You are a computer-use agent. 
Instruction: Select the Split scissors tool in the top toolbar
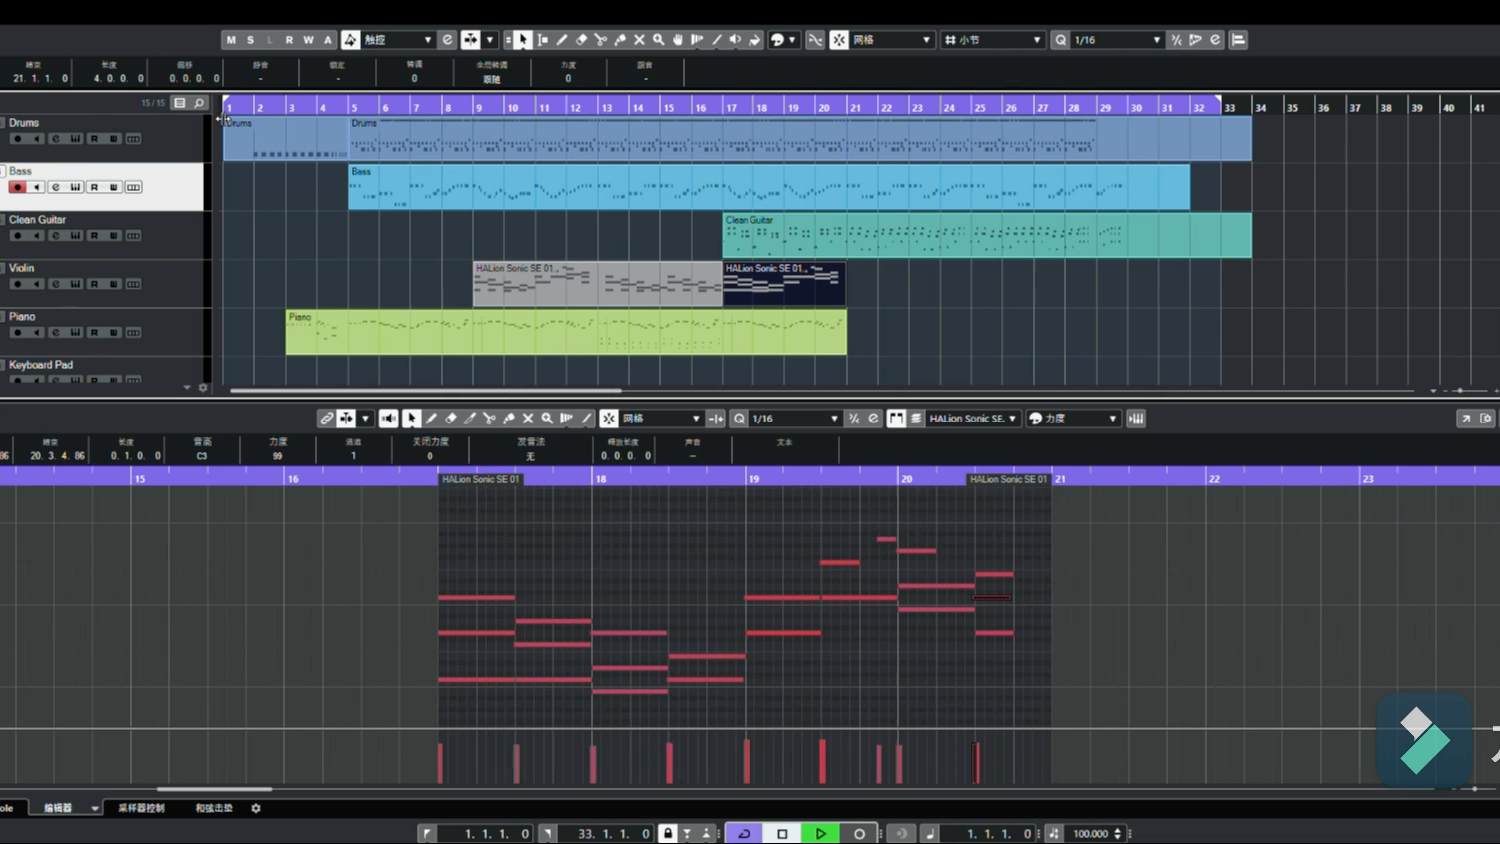pyautogui.click(x=601, y=40)
